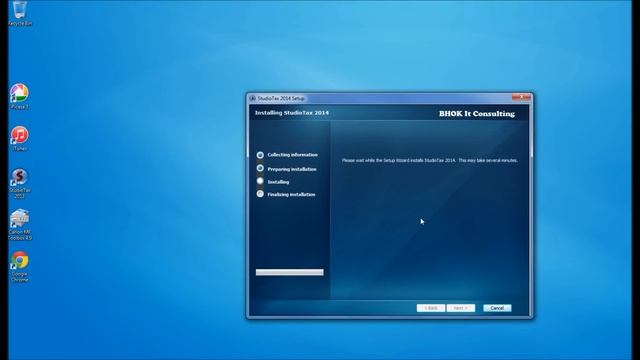Select the StudioTax 2013 desktop shortcut

(x=19, y=183)
